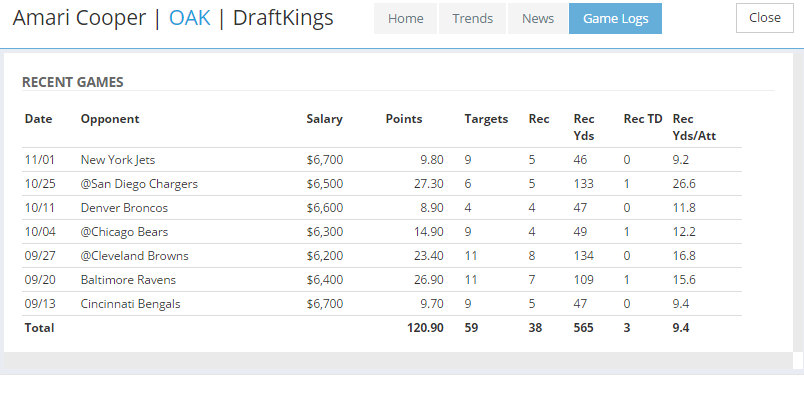
Task: Select the Cincinnati Bengals game row
Action: pyautogui.click(x=382, y=304)
